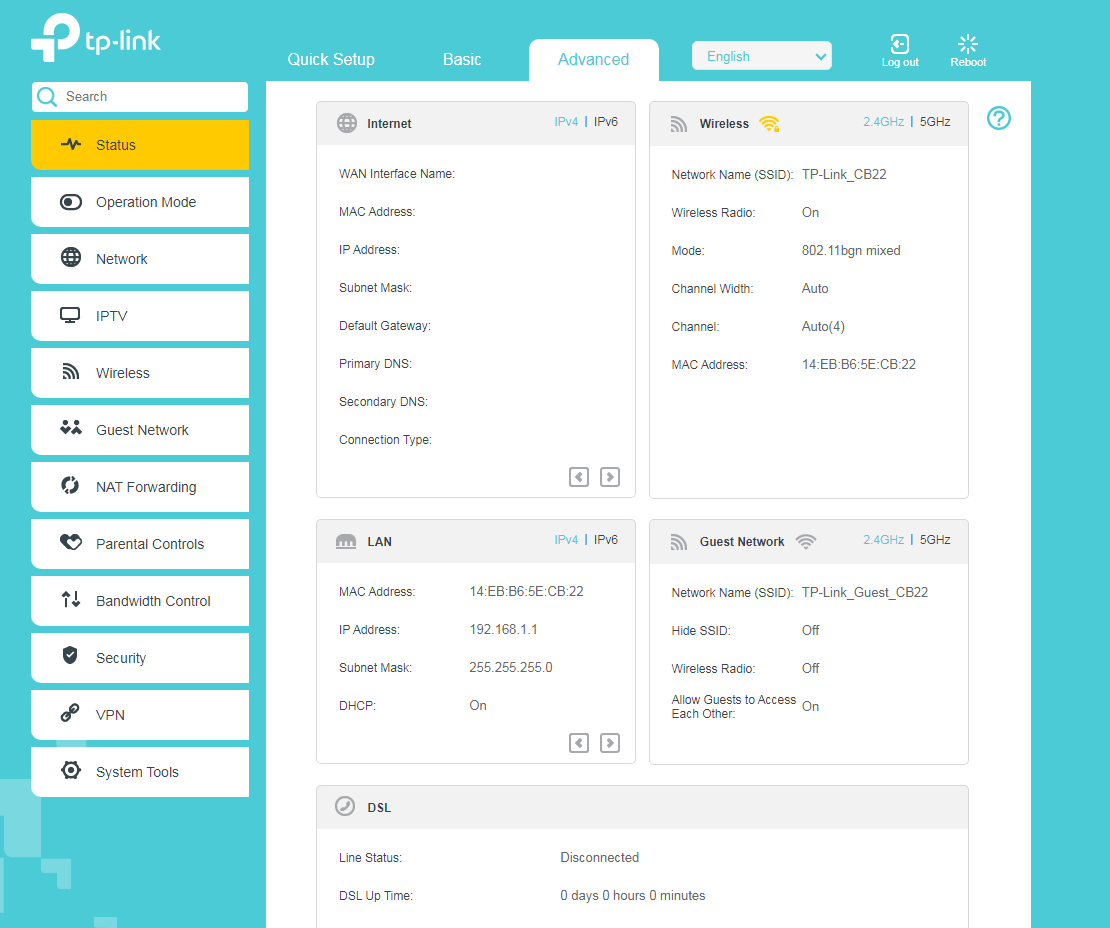This screenshot has width=1110, height=928.
Task: Click the Log out text link
Action: [900, 62]
